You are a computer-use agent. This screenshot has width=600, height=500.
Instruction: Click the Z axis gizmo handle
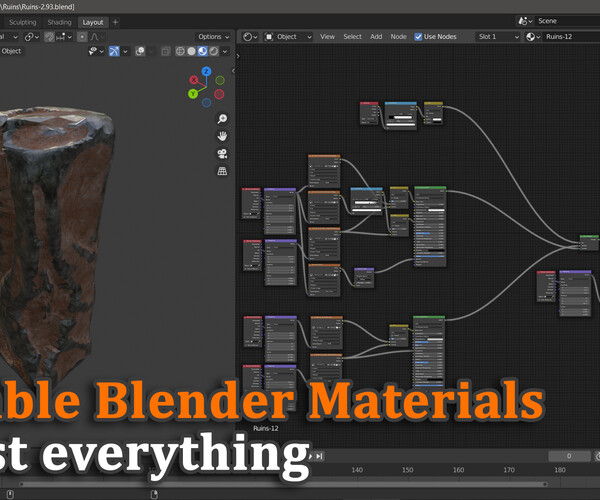click(x=206, y=71)
